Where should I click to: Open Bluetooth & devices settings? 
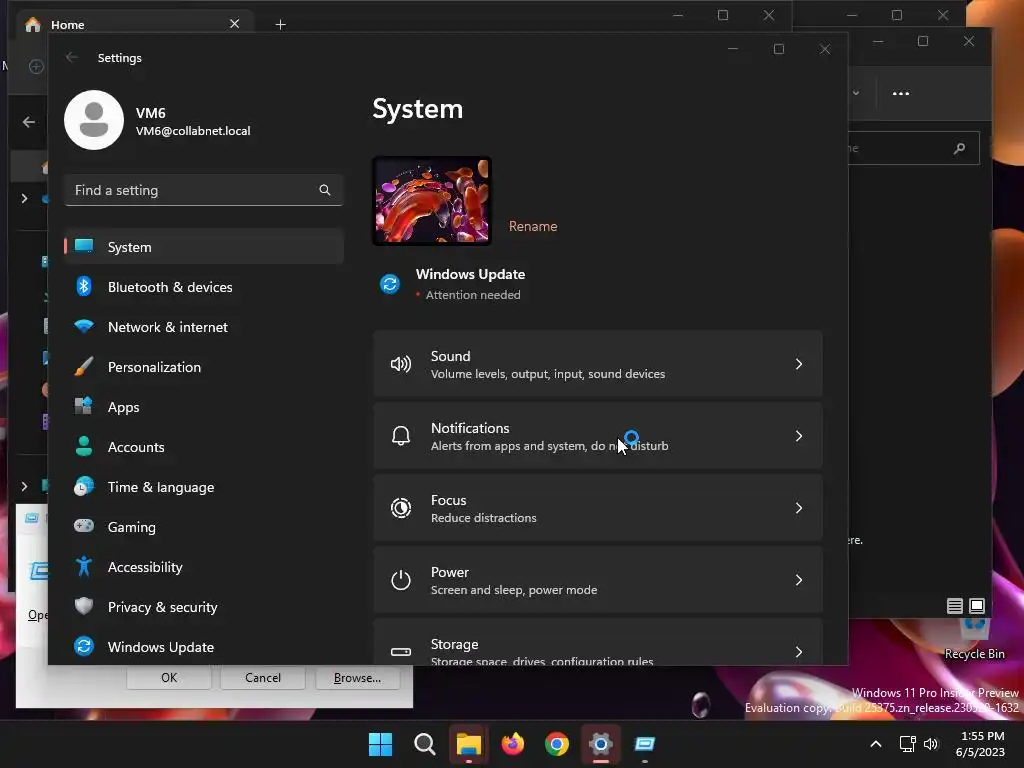click(204, 287)
